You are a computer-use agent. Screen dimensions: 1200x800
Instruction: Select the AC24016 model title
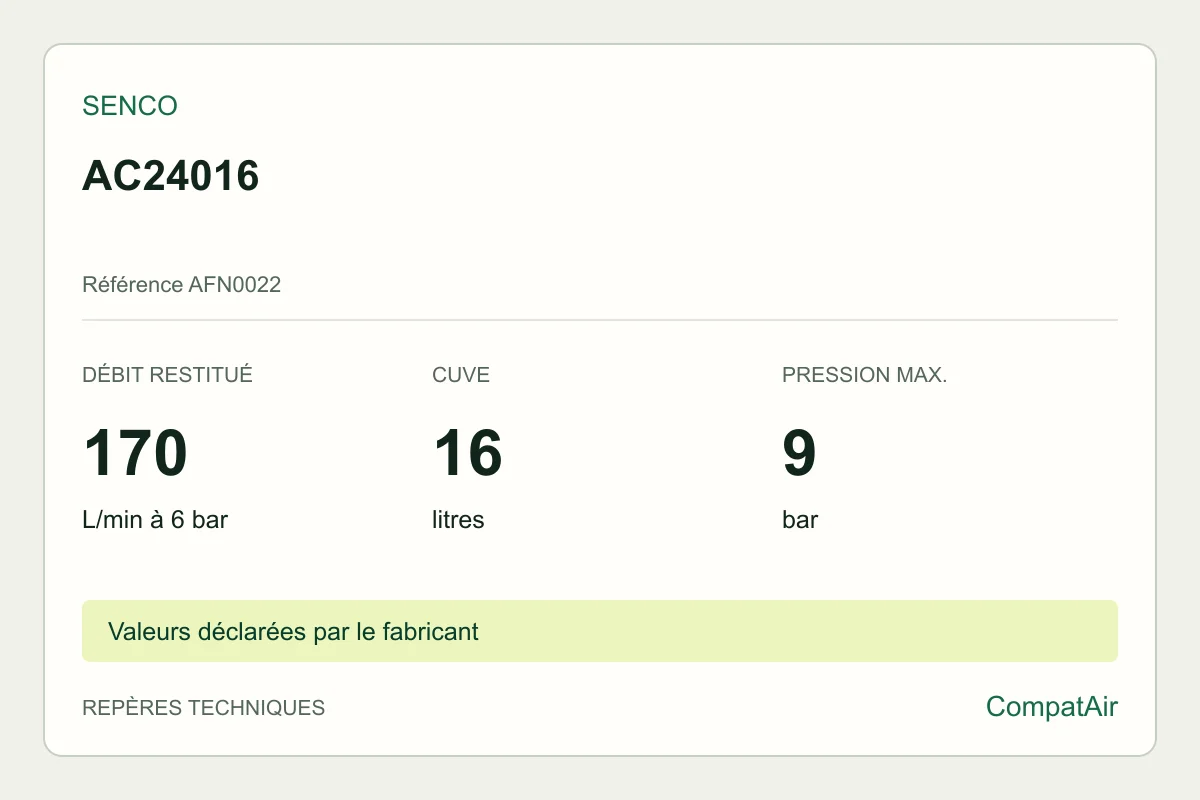pyautogui.click(x=171, y=176)
